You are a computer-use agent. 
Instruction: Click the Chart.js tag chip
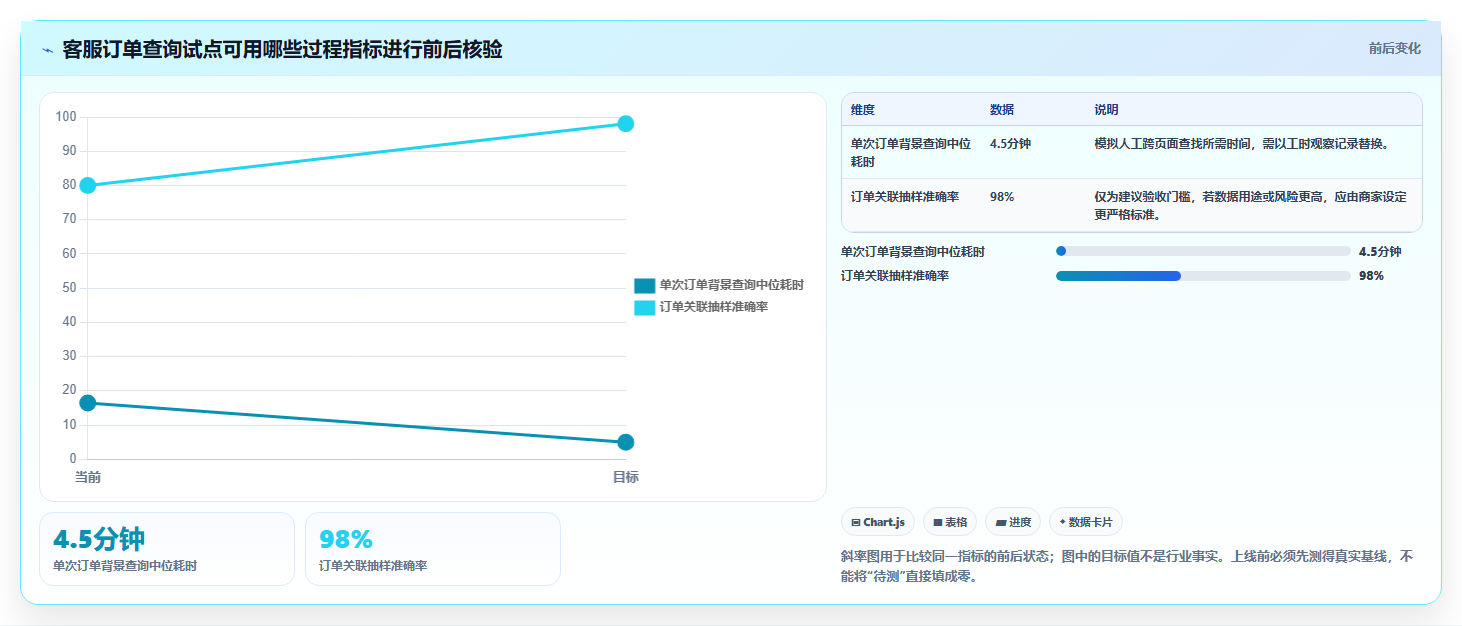(x=878, y=522)
